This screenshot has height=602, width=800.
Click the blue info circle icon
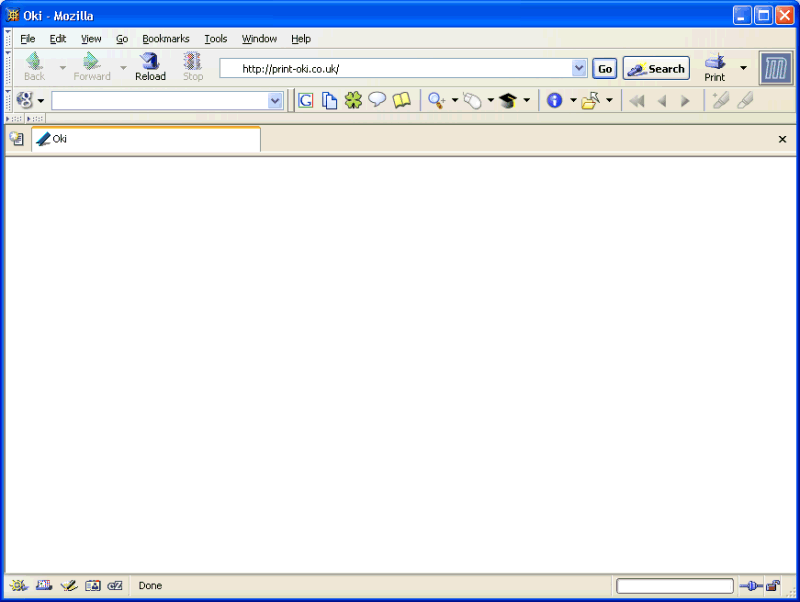(555, 101)
